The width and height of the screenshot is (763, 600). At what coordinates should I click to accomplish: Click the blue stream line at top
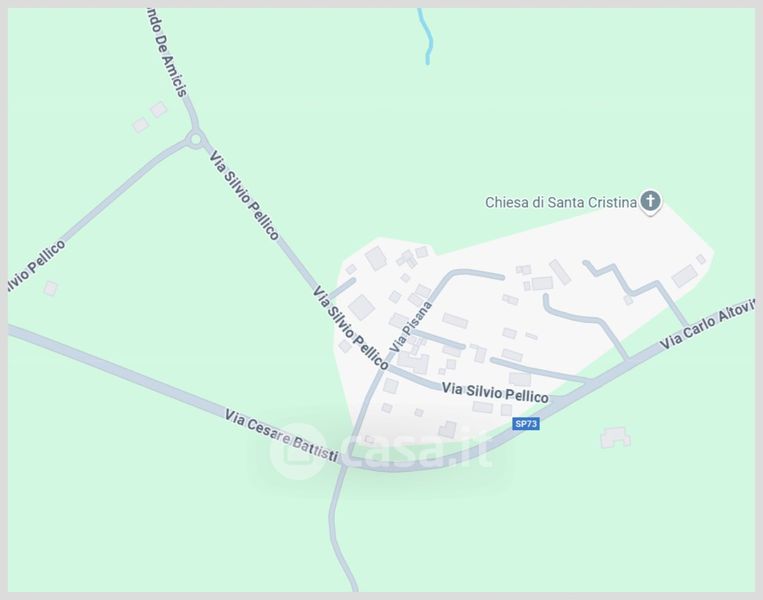426,36
